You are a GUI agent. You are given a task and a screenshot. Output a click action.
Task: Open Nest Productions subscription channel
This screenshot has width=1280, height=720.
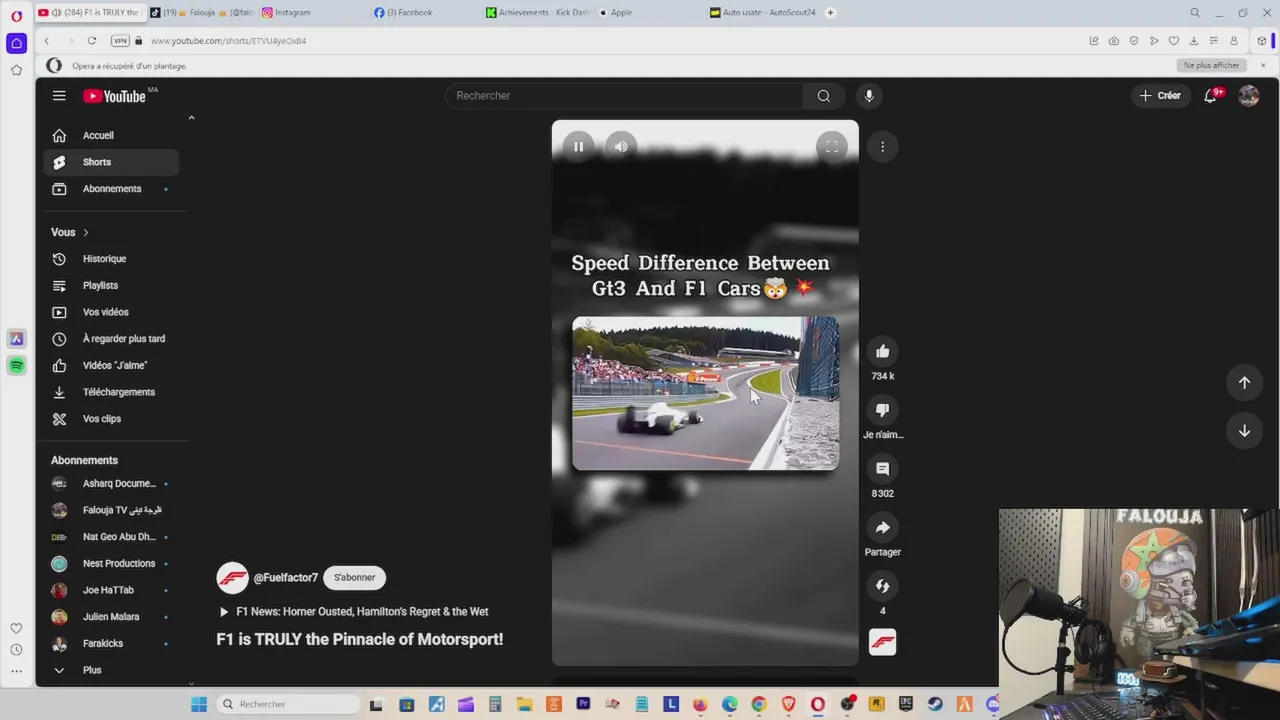pyautogui.click(x=111, y=563)
